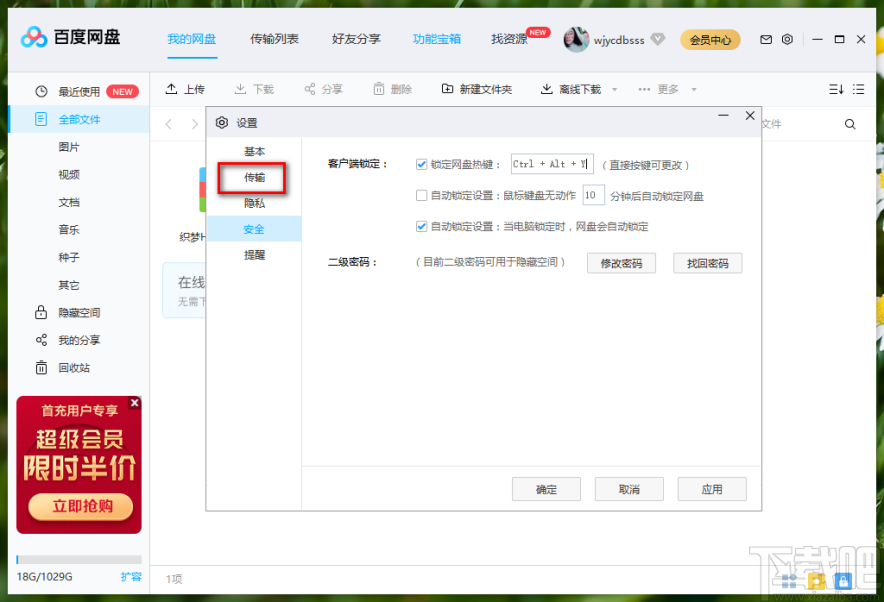884x602 pixels.
Task: Click the user avatar picture
Action: pyautogui.click(x=576, y=39)
